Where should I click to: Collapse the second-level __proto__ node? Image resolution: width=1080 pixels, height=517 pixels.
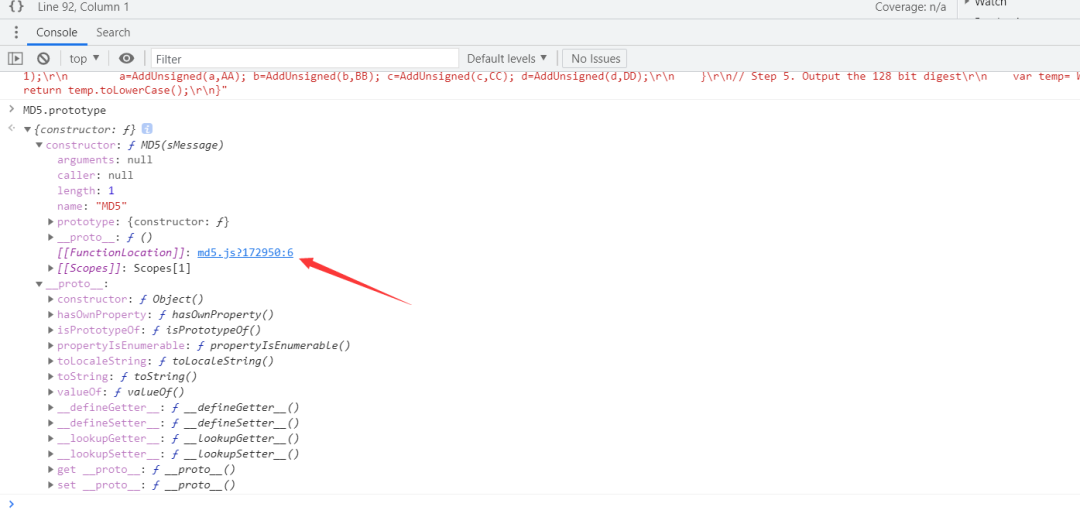[39, 284]
